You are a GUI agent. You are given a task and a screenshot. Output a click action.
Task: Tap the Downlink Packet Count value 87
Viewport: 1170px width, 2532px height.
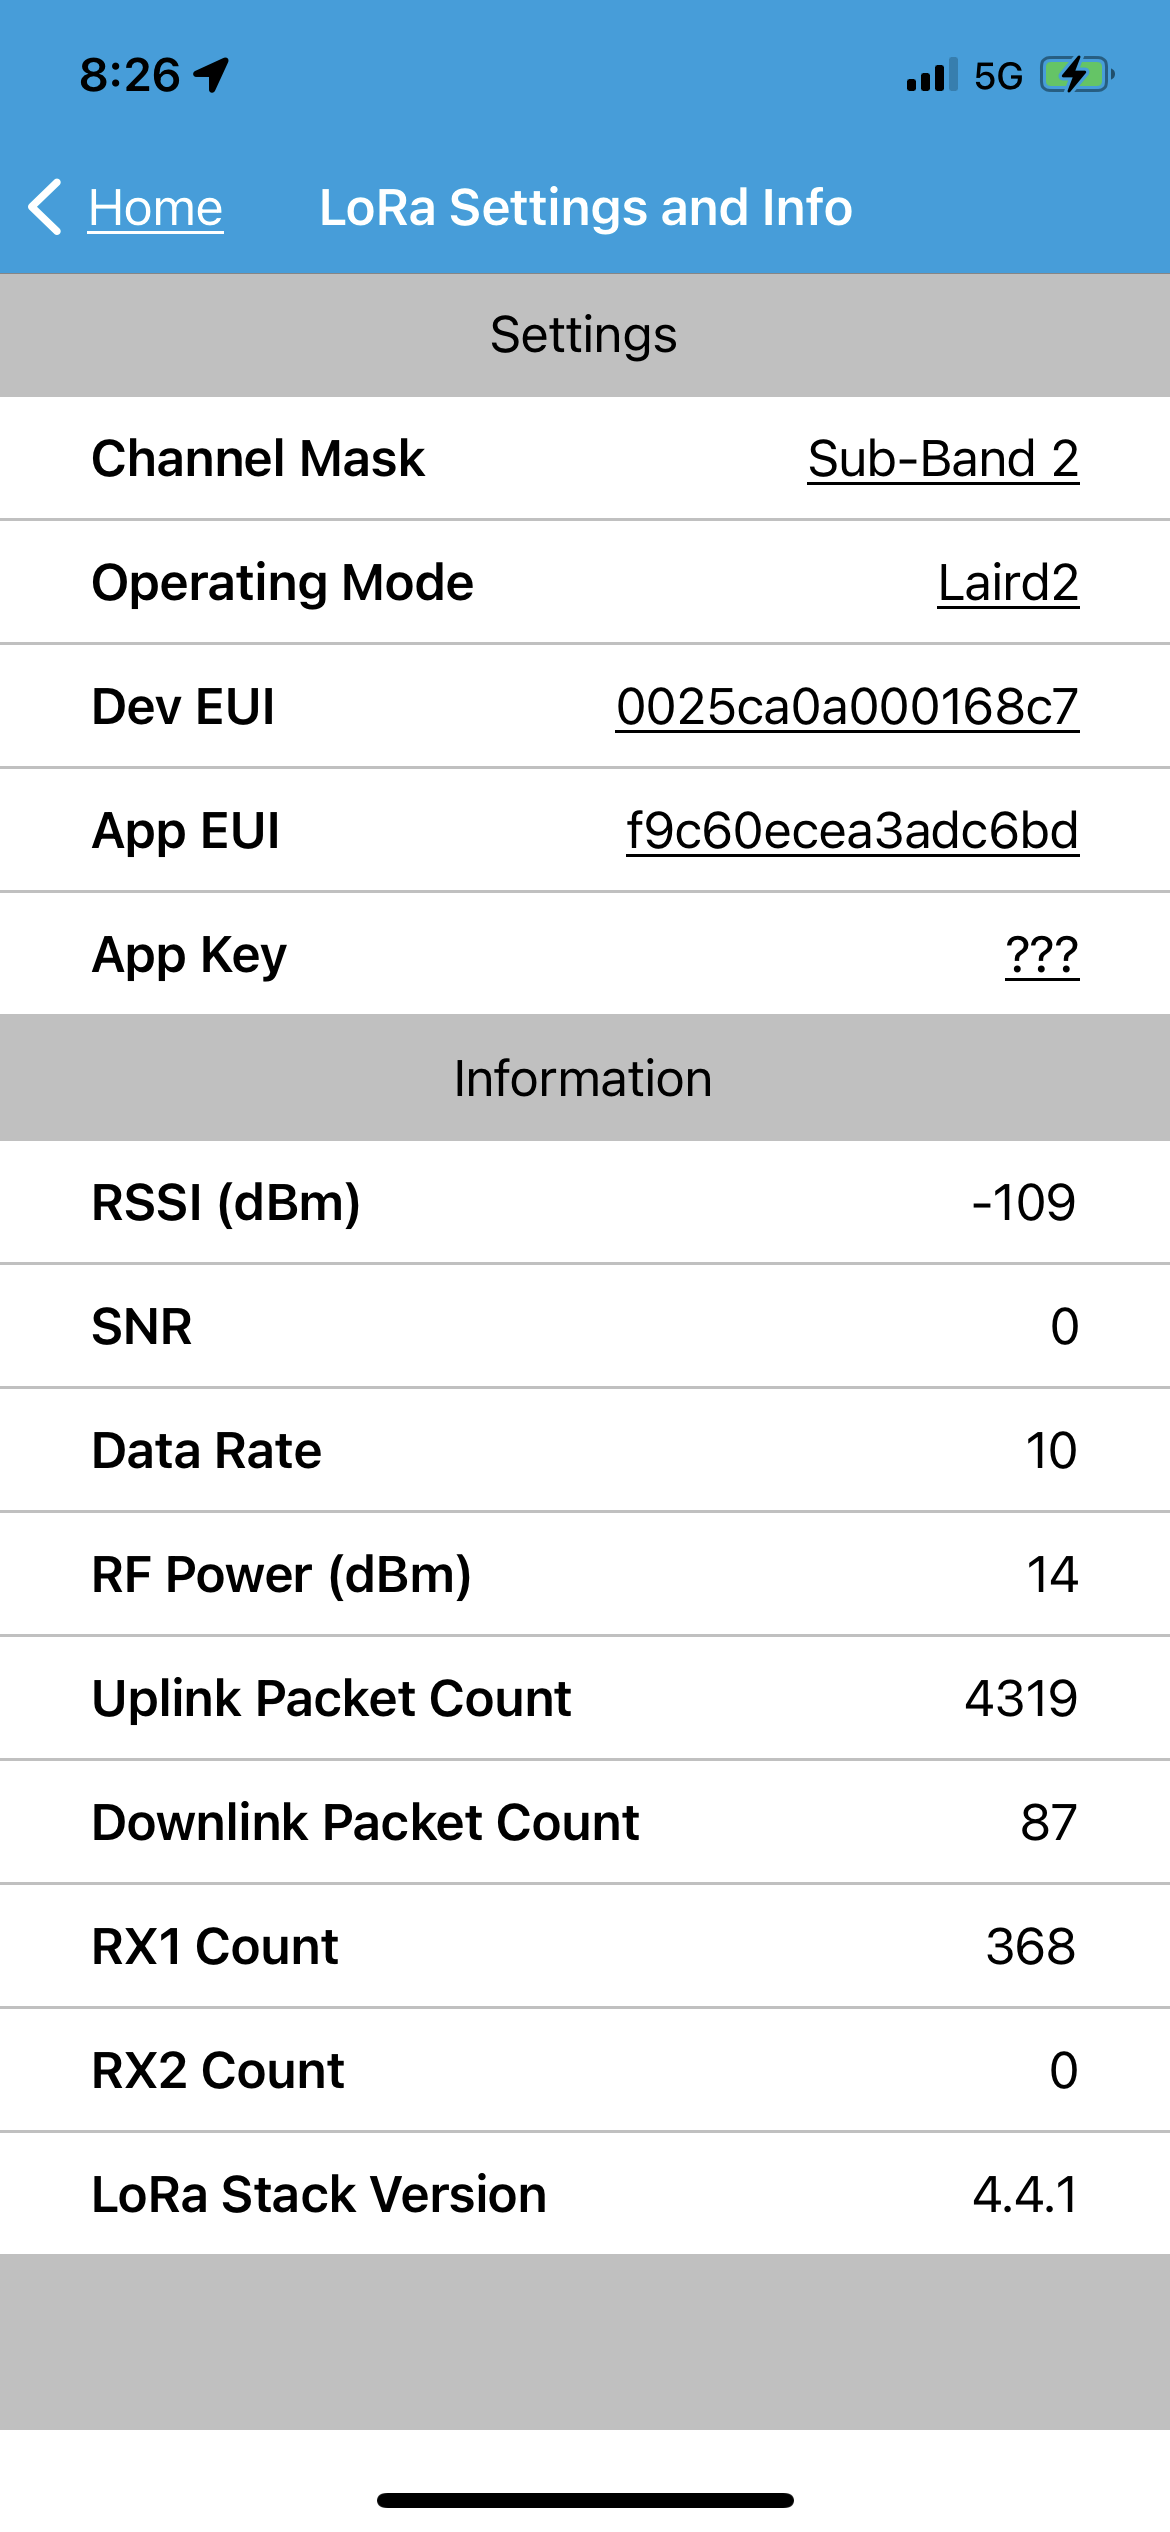1048,1822
